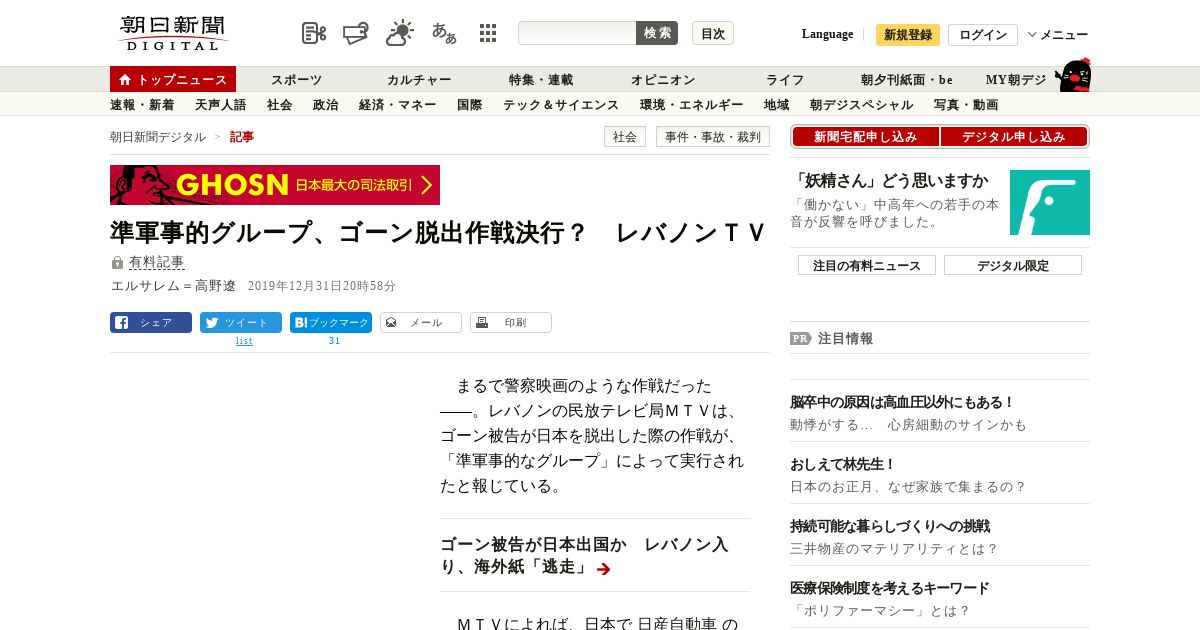This screenshot has height=630, width=1200.
Task: Open 脳卒中の原因は高血圧以外にもある！ link
Action: [903, 402]
